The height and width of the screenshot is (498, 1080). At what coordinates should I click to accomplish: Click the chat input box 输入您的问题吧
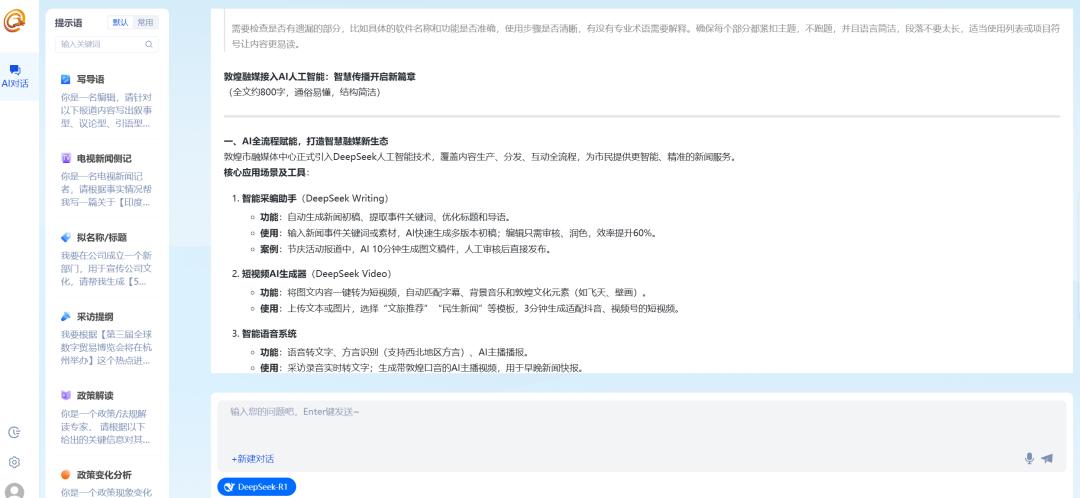[641, 435]
